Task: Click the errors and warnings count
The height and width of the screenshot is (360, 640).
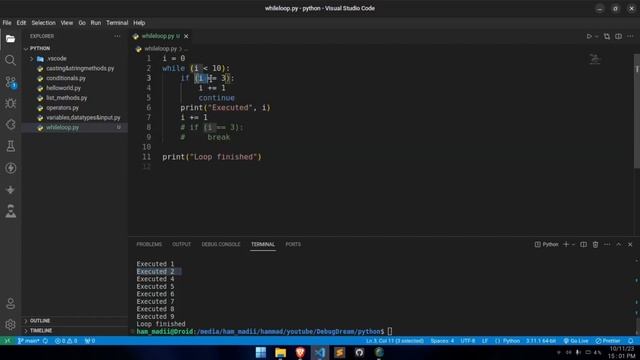Action: tap(66, 341)
